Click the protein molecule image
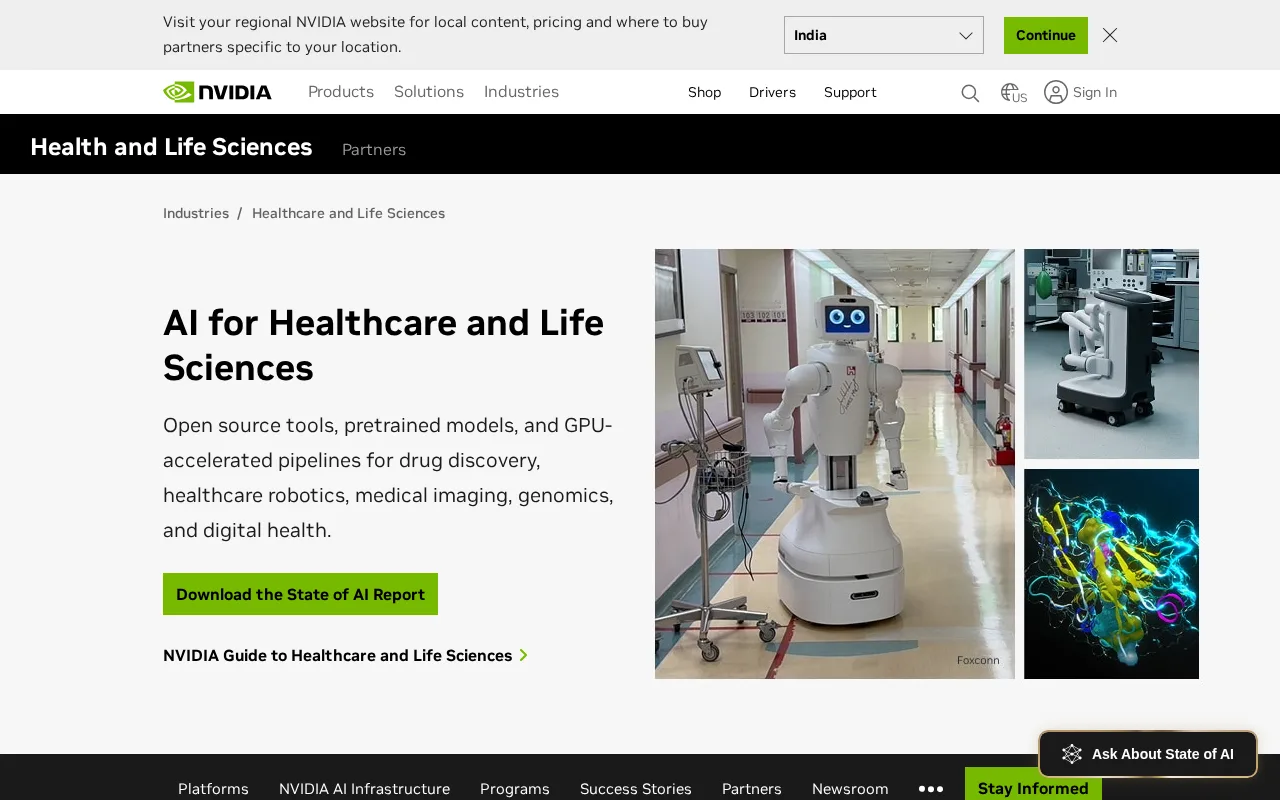Image resolution: width=1280 pixels, height=800 pixels. click(1111, 574)
